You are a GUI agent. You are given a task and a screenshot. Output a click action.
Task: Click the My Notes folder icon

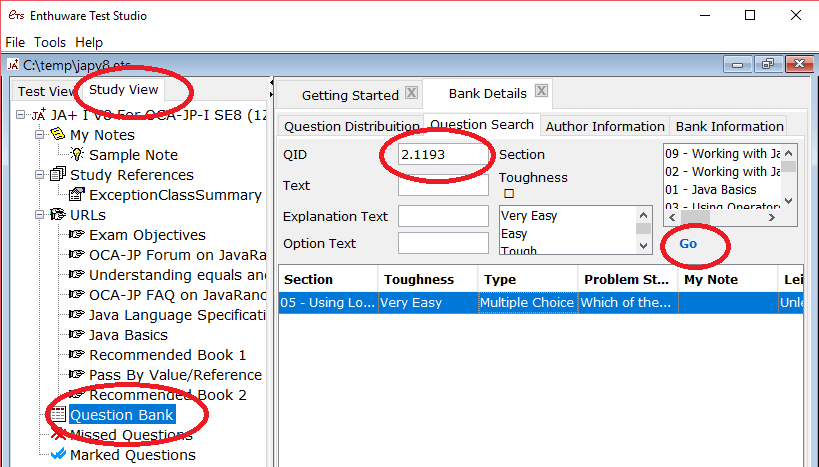pos(58,135)
